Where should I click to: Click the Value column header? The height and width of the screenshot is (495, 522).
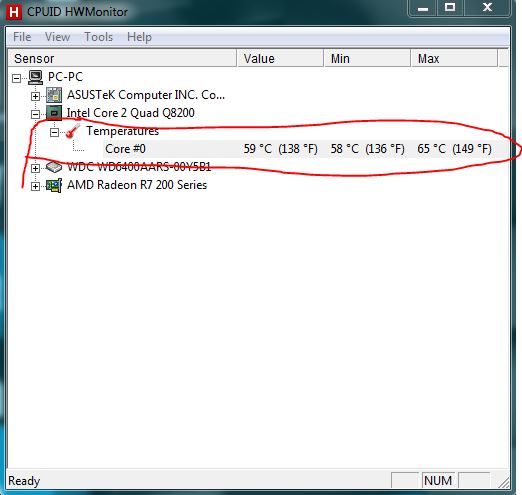pos(280,59)
